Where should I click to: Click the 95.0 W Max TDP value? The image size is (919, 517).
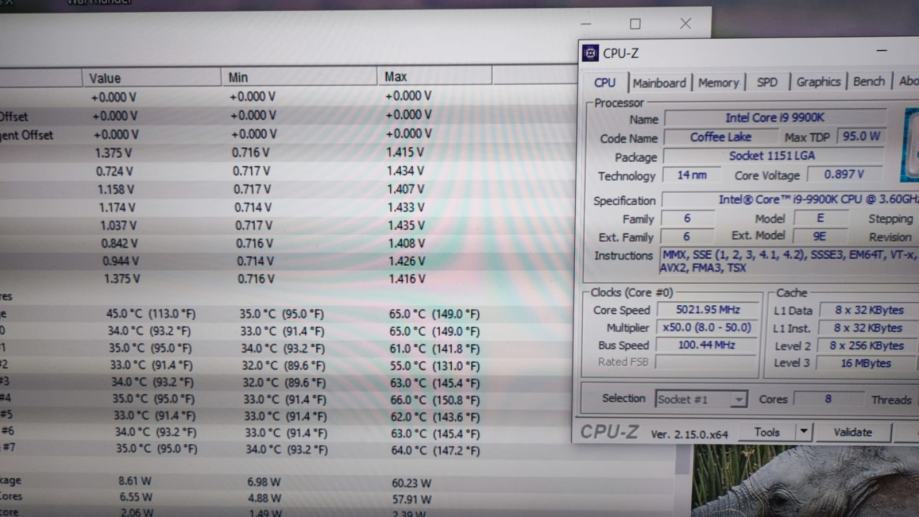(860, 136)
